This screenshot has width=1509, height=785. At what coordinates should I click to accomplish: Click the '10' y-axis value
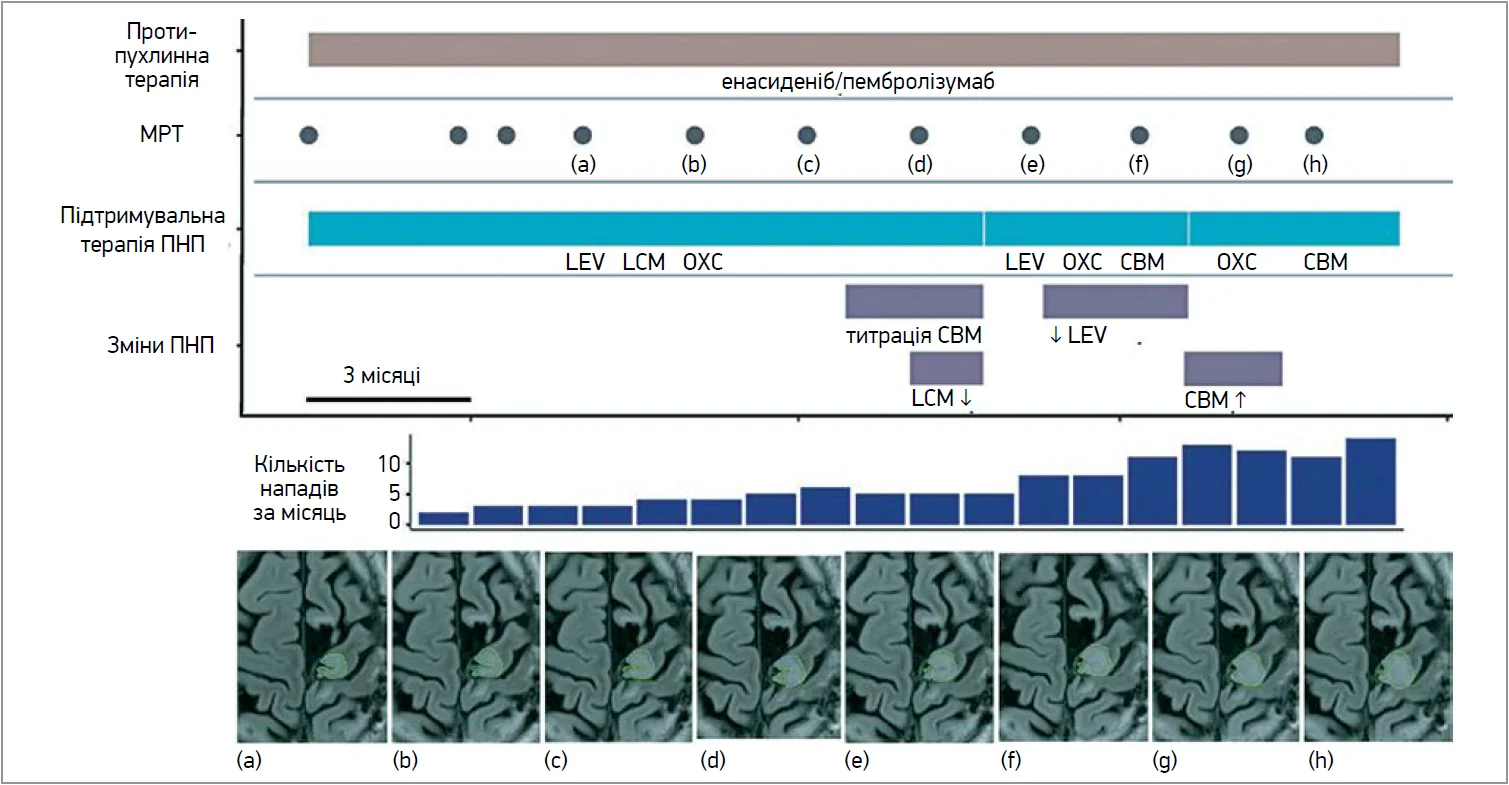pos(389,464)
